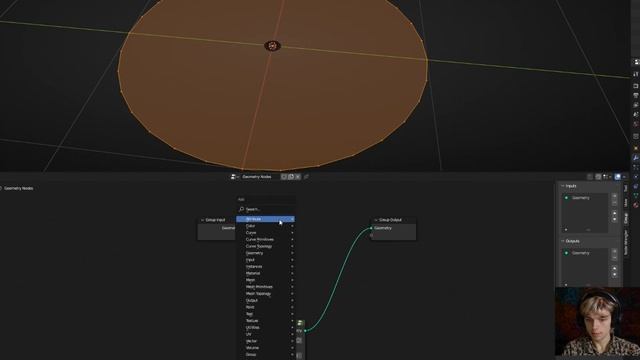Image resolution: width=640 pixels, height=360 pixels.
Task: Open the Mesh Topology submenu
Action: pyautogui.click(x=265, y=293)
